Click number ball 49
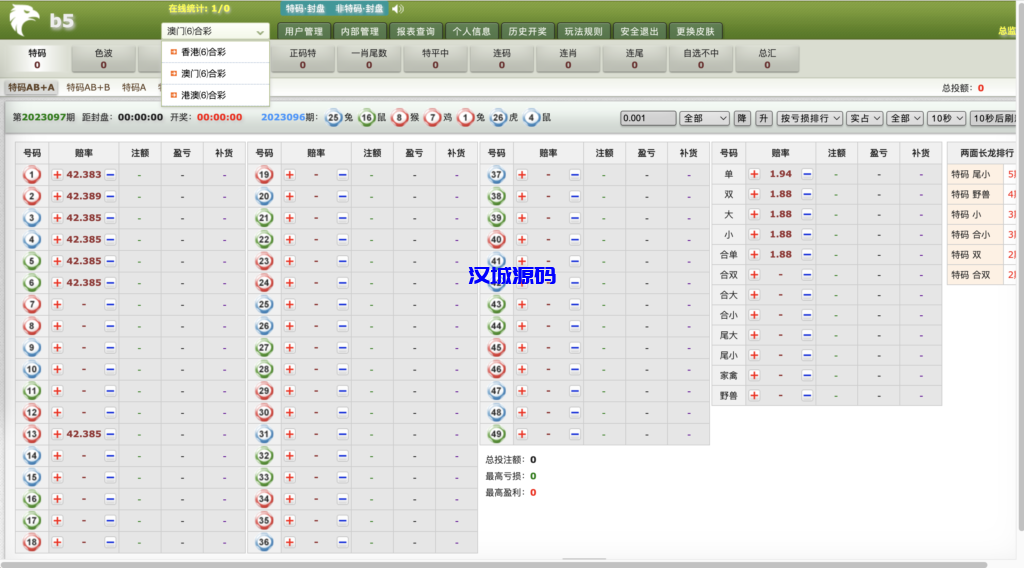Screen dimensions: 1024x568 (x=496, y=434)
